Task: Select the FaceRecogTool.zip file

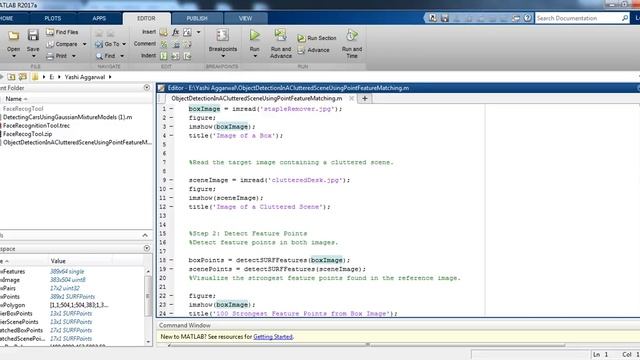Action: click(27, 134)
